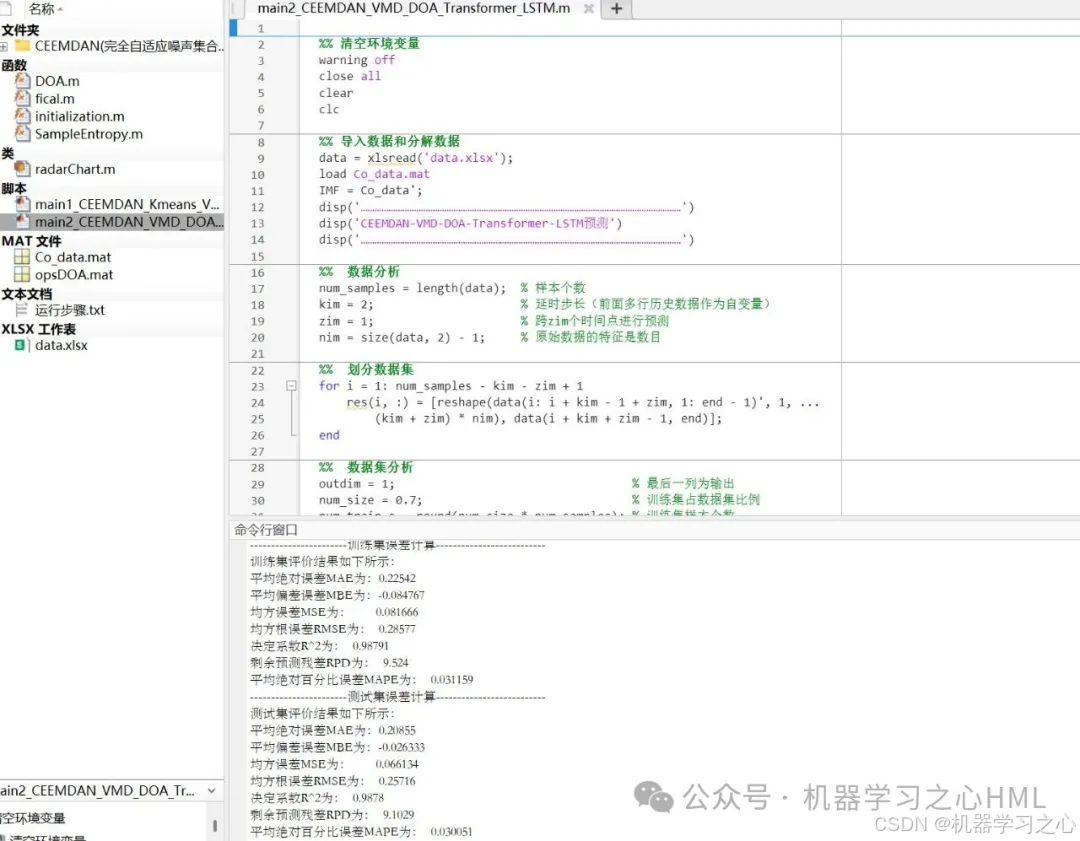
Task: Click the main2_CEEMDAN_VMD_DOA script icon in file list
Action: (x=23, y=221)
